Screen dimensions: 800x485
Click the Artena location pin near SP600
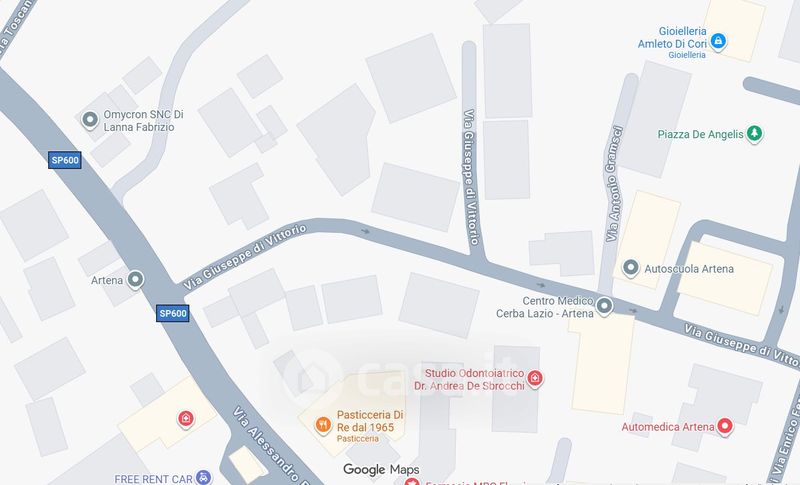pos(135,279)
